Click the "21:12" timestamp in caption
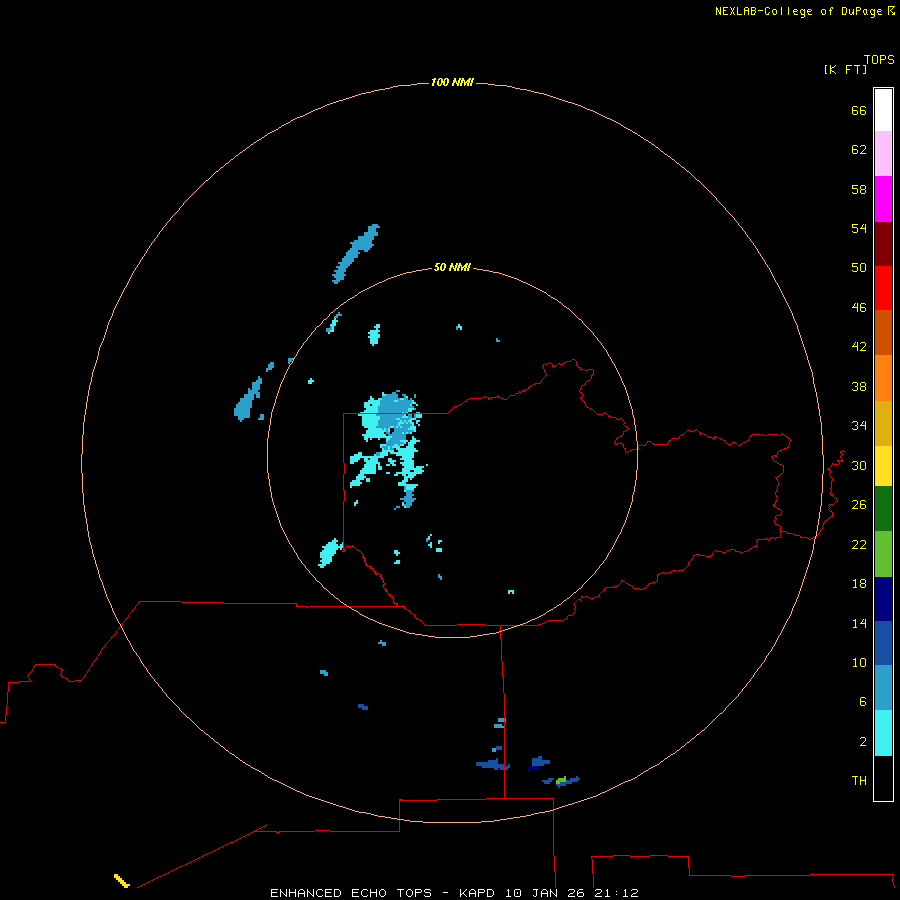900x900 pixels. 616,893
